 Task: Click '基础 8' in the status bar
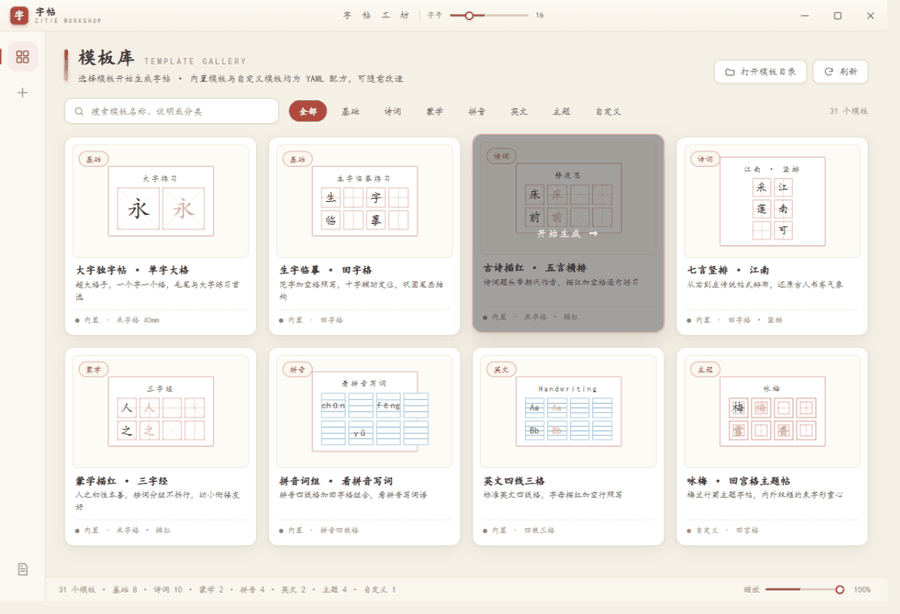pos(125,589)
